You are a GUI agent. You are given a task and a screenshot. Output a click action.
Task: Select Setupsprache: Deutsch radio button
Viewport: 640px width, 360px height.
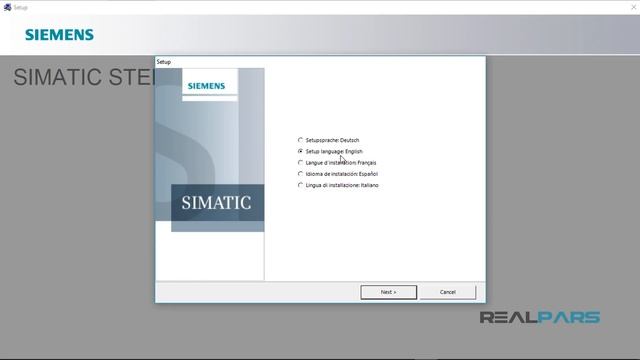300,140
